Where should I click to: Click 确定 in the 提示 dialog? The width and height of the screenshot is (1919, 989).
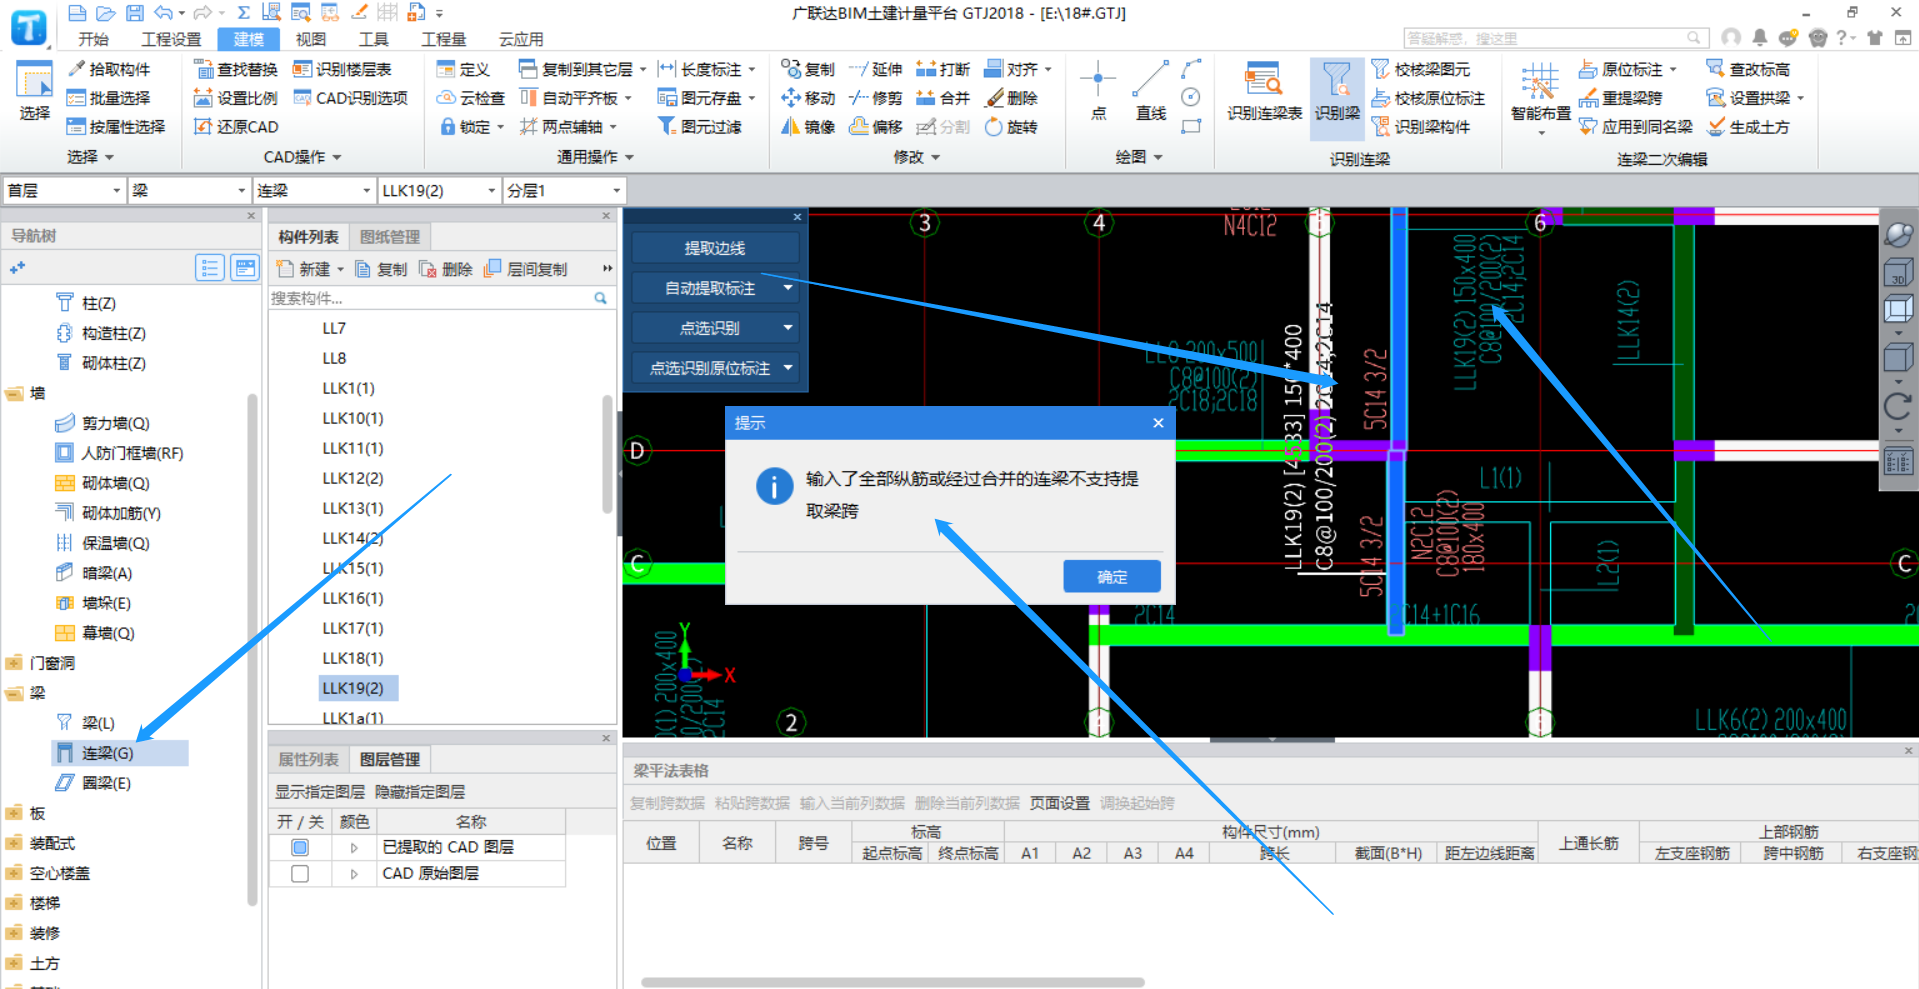(x=1112, y=577)
